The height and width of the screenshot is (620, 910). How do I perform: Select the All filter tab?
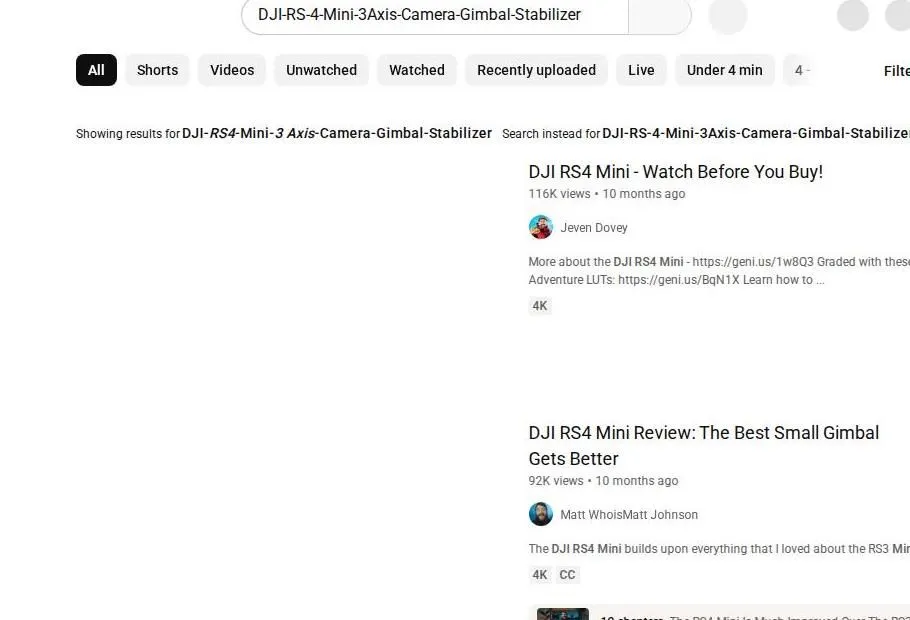pos(95,70)
